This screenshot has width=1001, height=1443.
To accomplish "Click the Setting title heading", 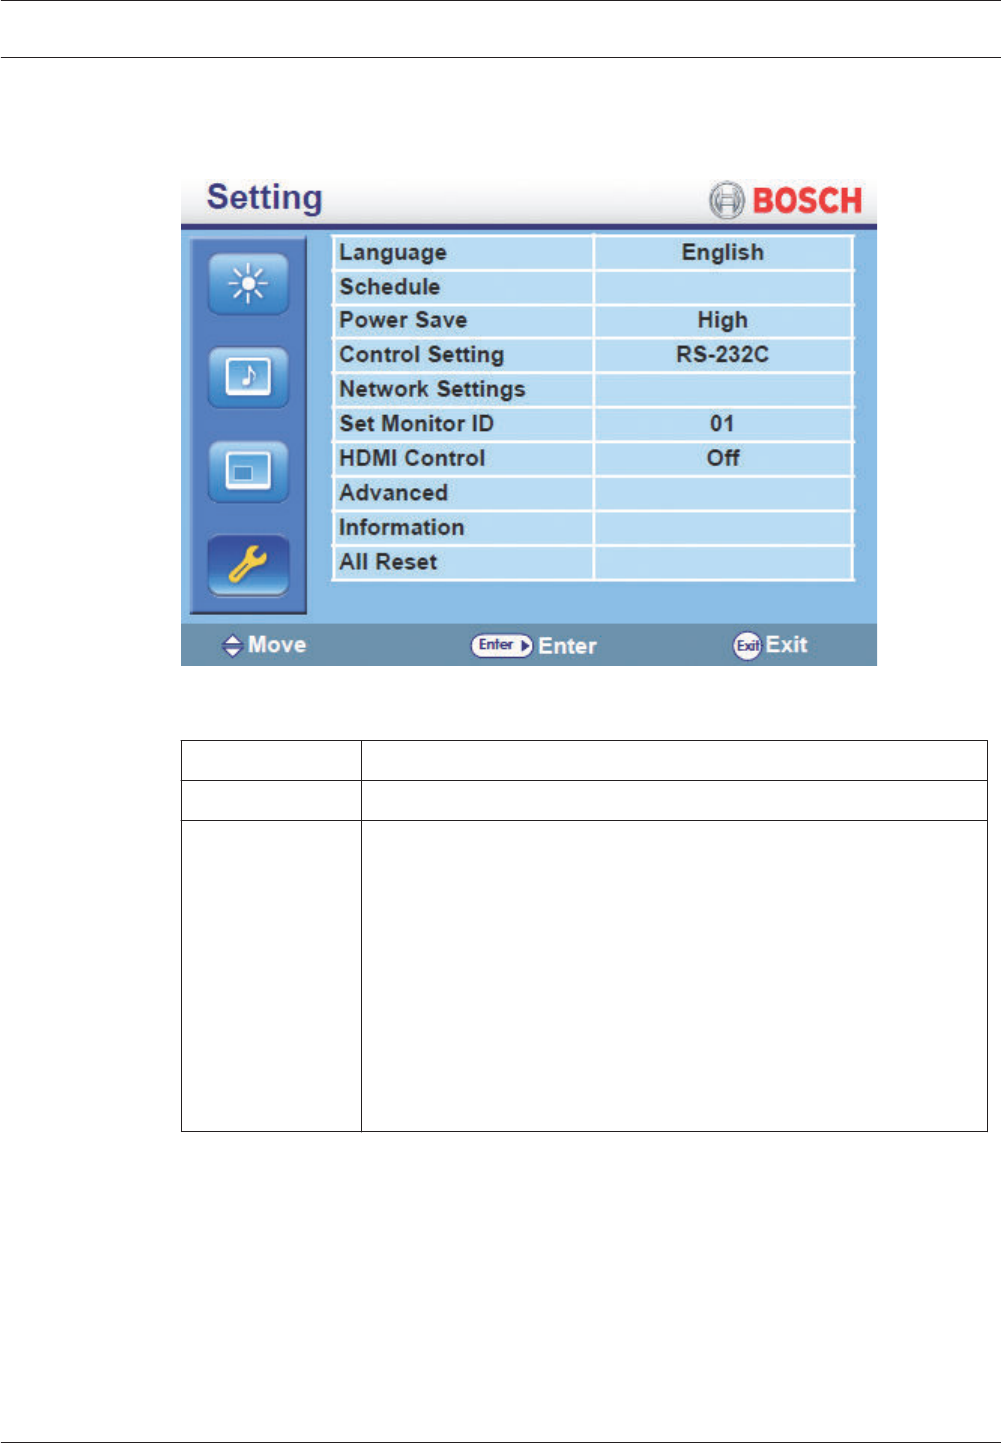I will pyautogui.click(x=265, y=198).
